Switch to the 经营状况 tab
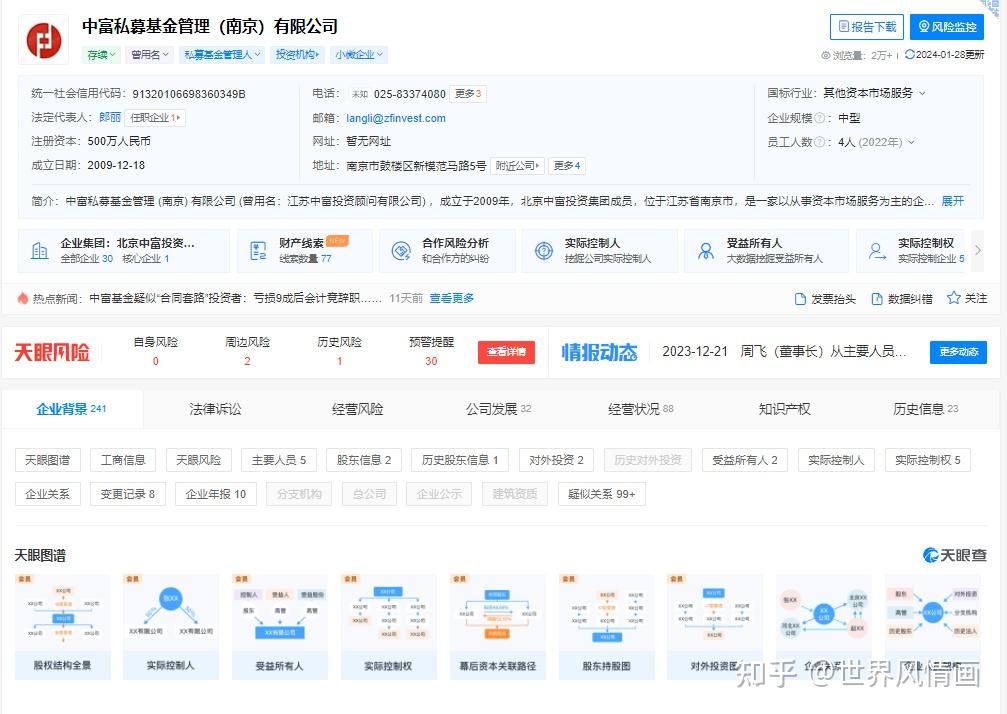1007x714 pixels. tap(640, 409)
